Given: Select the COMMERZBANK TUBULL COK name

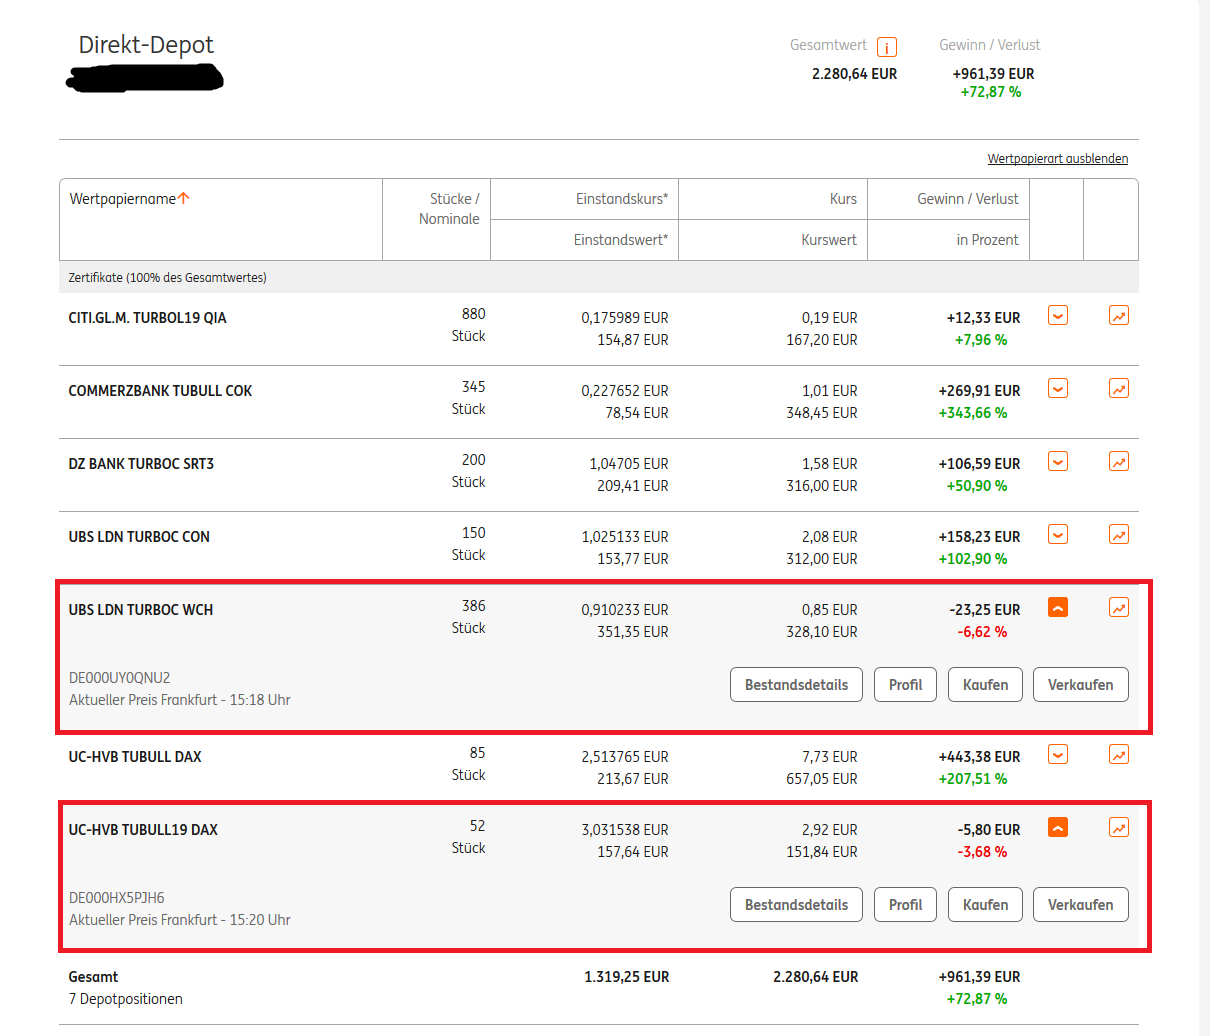Looking at the screenshot, I should 160,391.
